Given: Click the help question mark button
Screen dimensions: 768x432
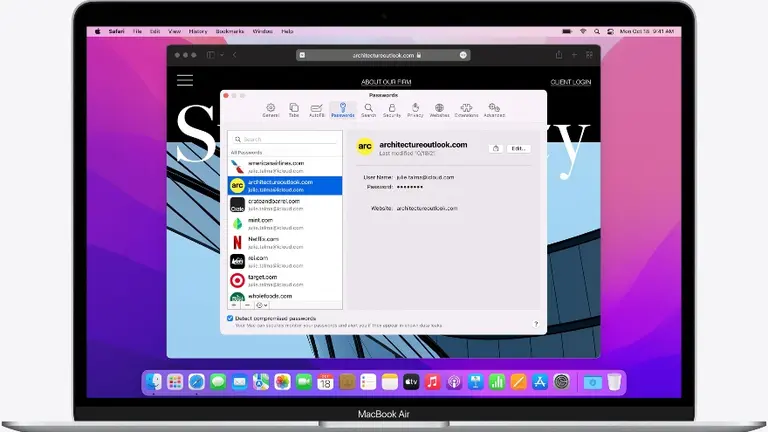Looking at the screenshot, I should 536,324.
